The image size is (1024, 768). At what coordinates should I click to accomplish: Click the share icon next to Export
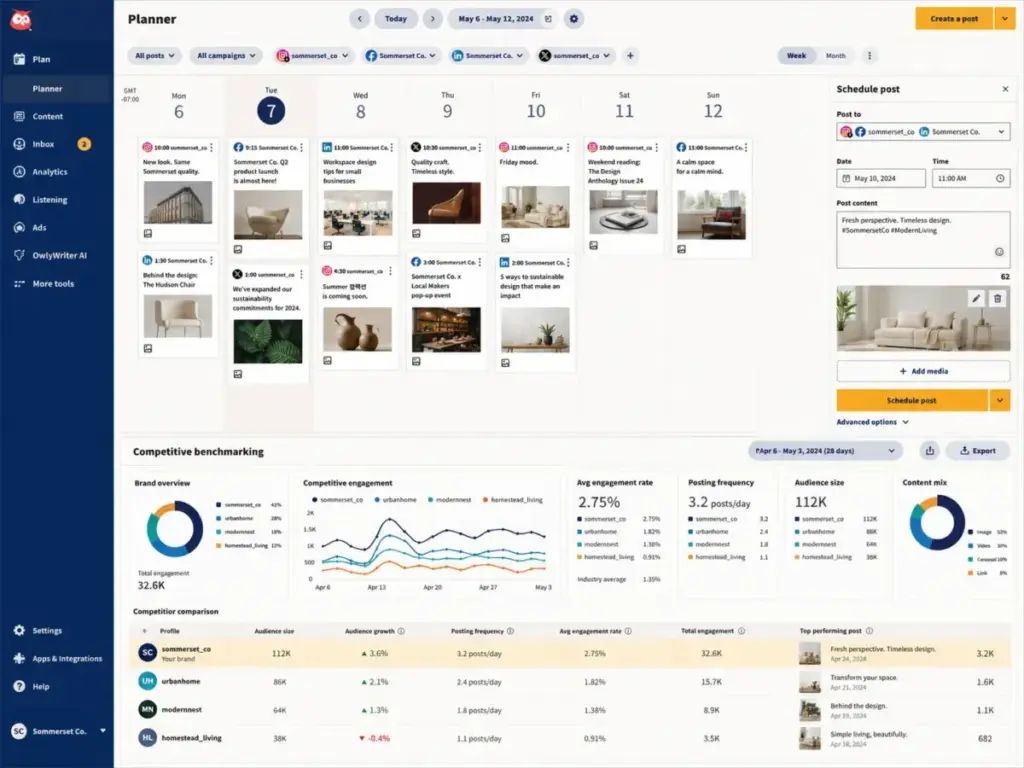point(930,451)
